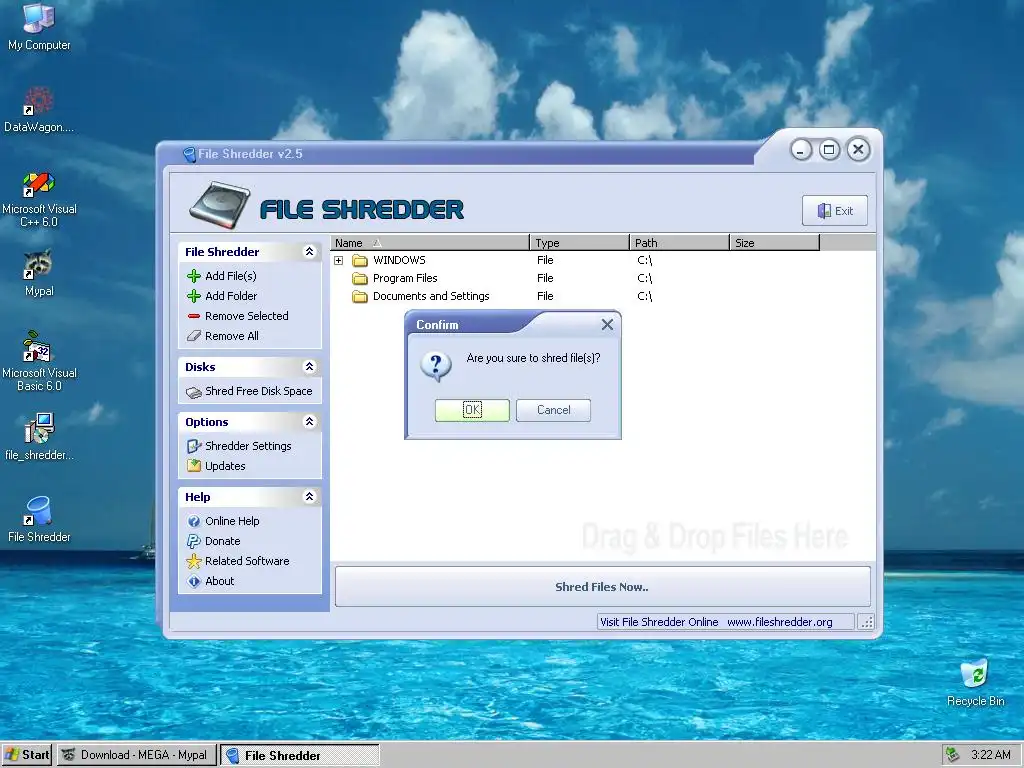Image resolution: width=1024 pixels, height=768 pixels.
Task: Click the hard drive logo in File Shredder header
Action: pyautogui.click(x=219, y=206)
